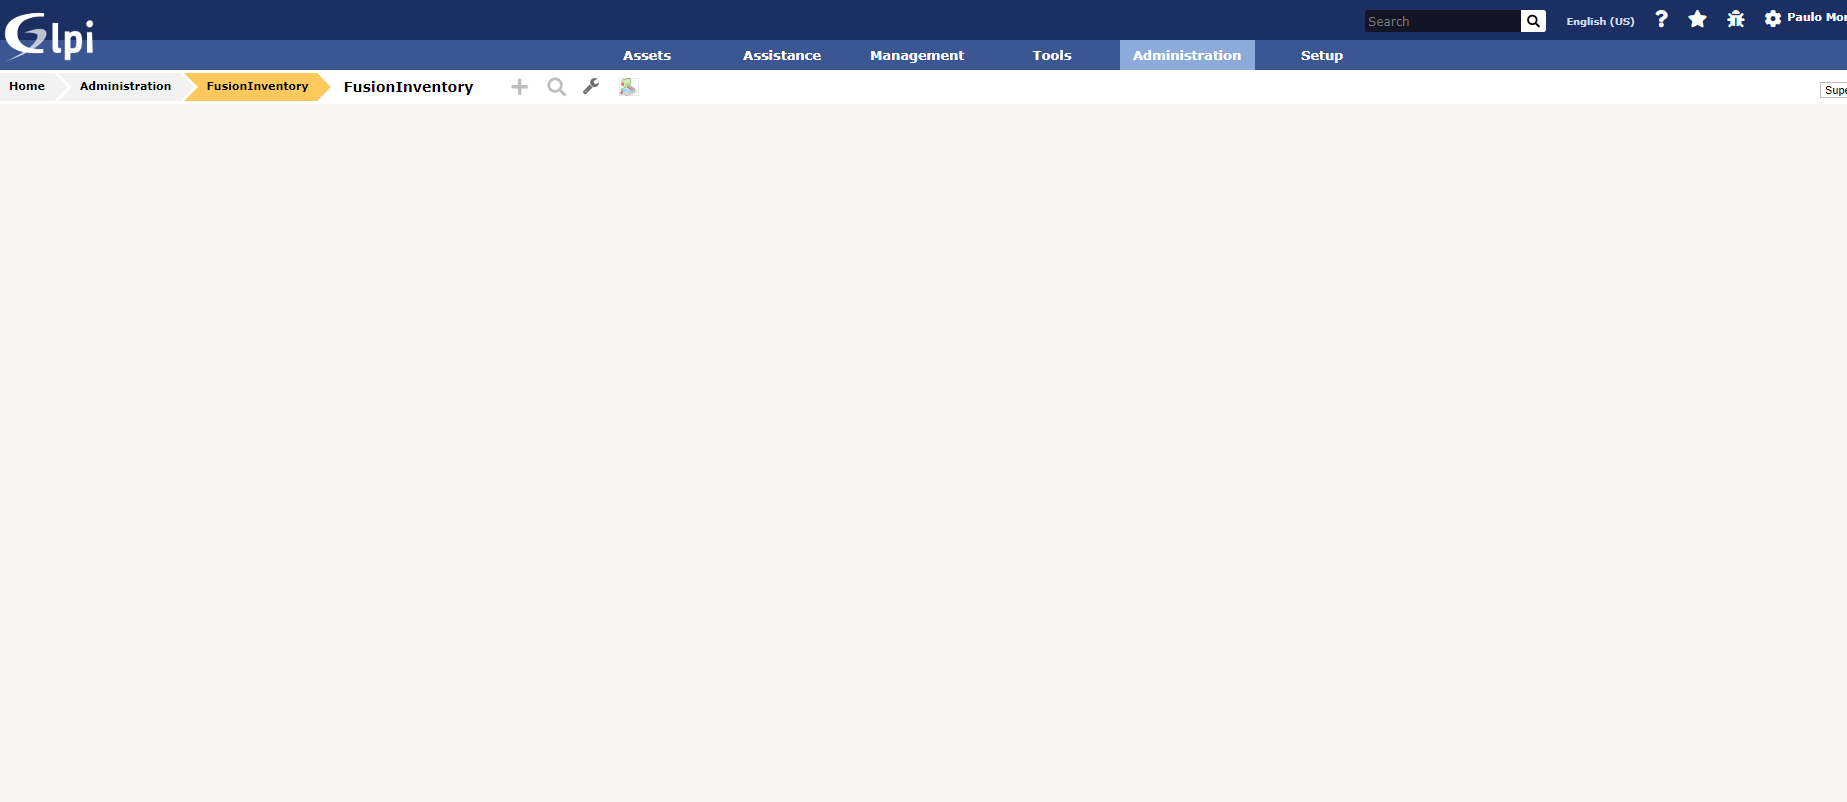This screenshot has width=1847, height=802.
Task: Open the FusionInventory wrench configuration icon
Action: [591, 87]
